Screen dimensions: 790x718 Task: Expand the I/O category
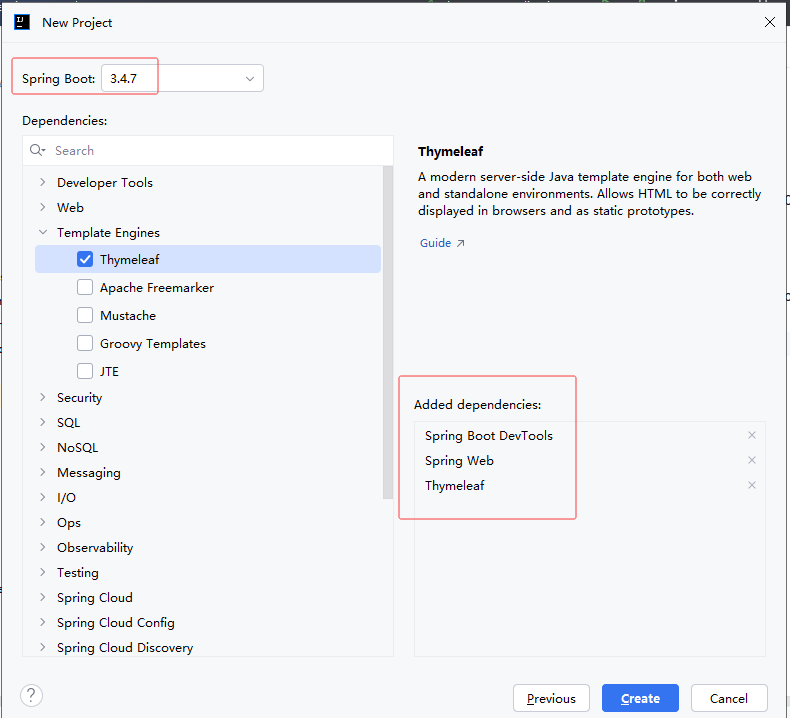(43, 497)
